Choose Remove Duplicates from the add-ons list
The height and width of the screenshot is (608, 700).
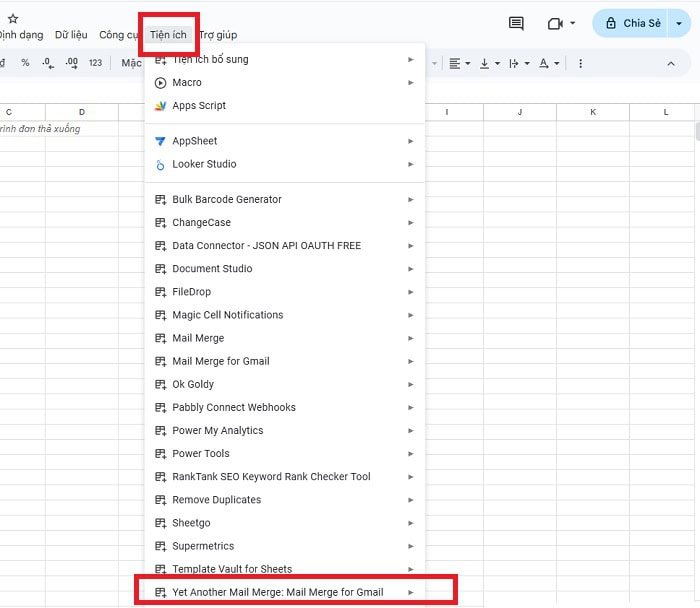(216, 500)
